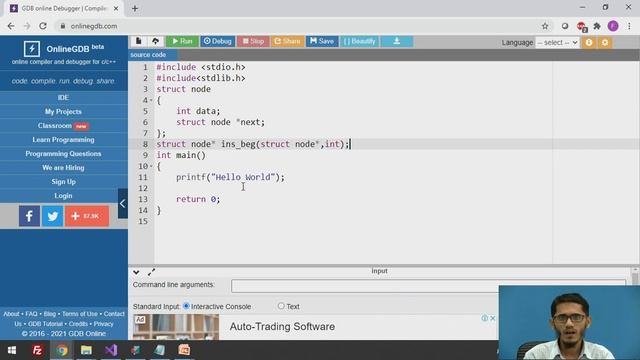This screenshot has height=360, width=640.
Task: Start the Debug session
Action: point(218,41)
